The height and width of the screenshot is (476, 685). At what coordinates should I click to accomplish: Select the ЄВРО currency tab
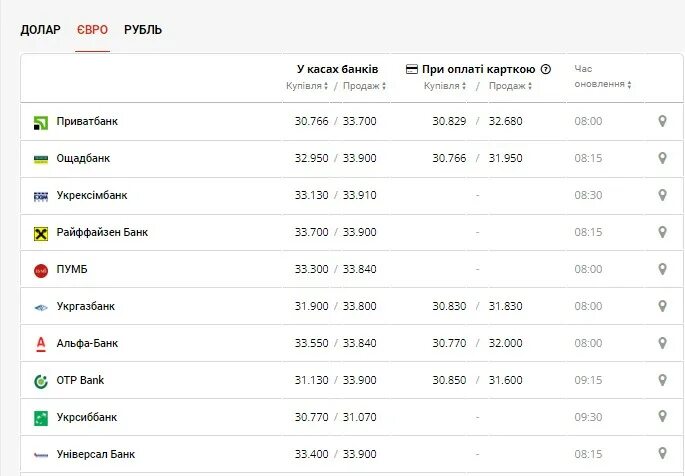[x=92, y=30]
